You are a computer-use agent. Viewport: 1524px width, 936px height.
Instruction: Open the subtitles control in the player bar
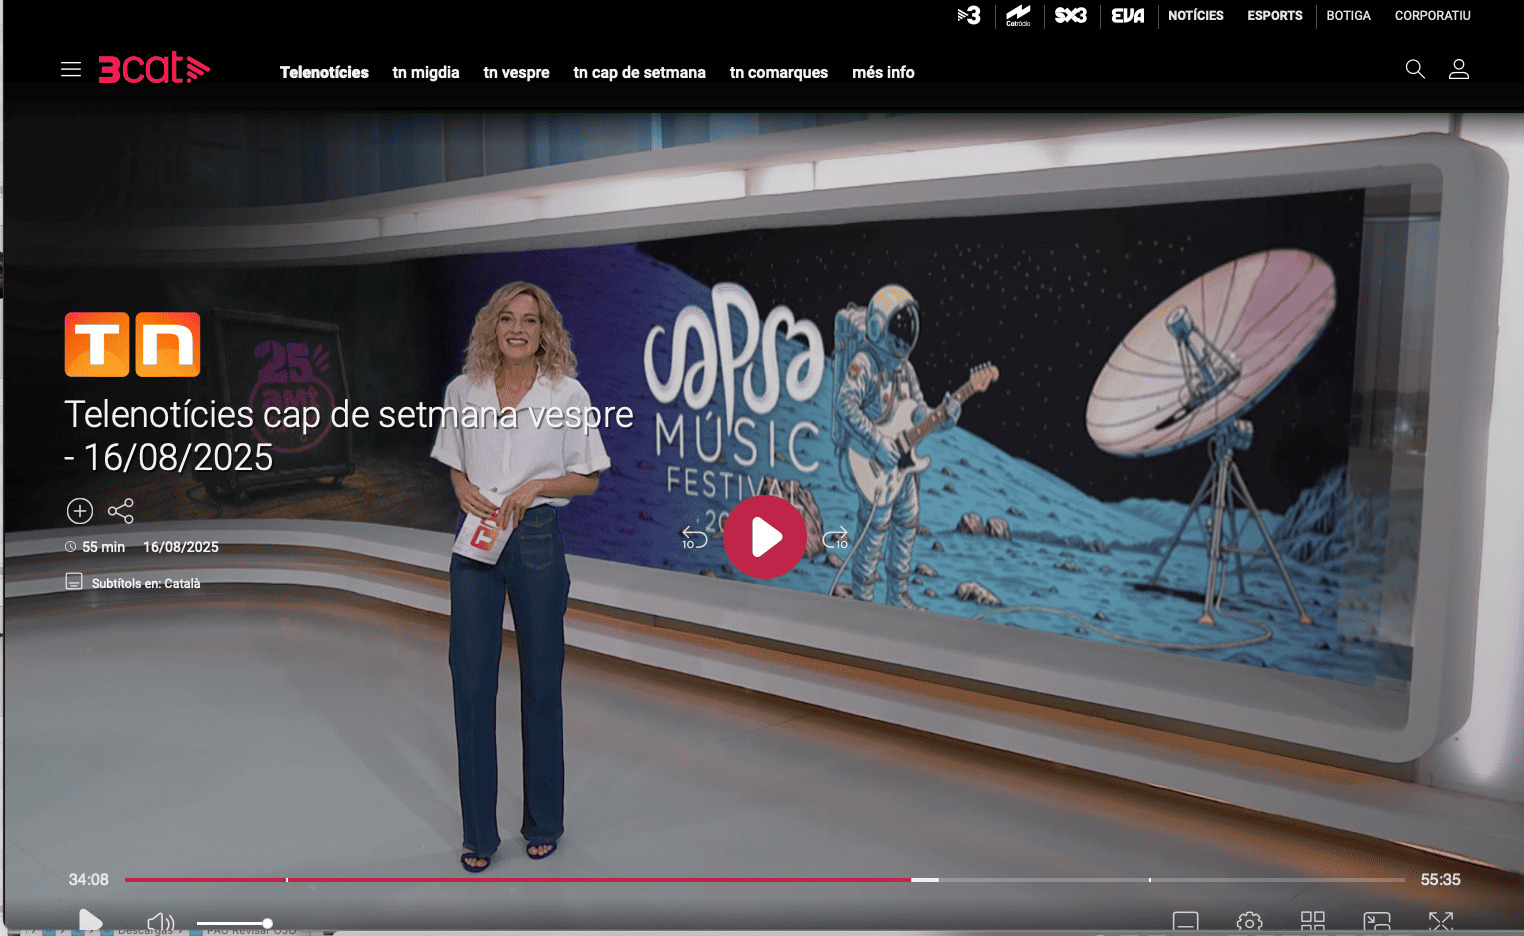tap(1185, 922)
